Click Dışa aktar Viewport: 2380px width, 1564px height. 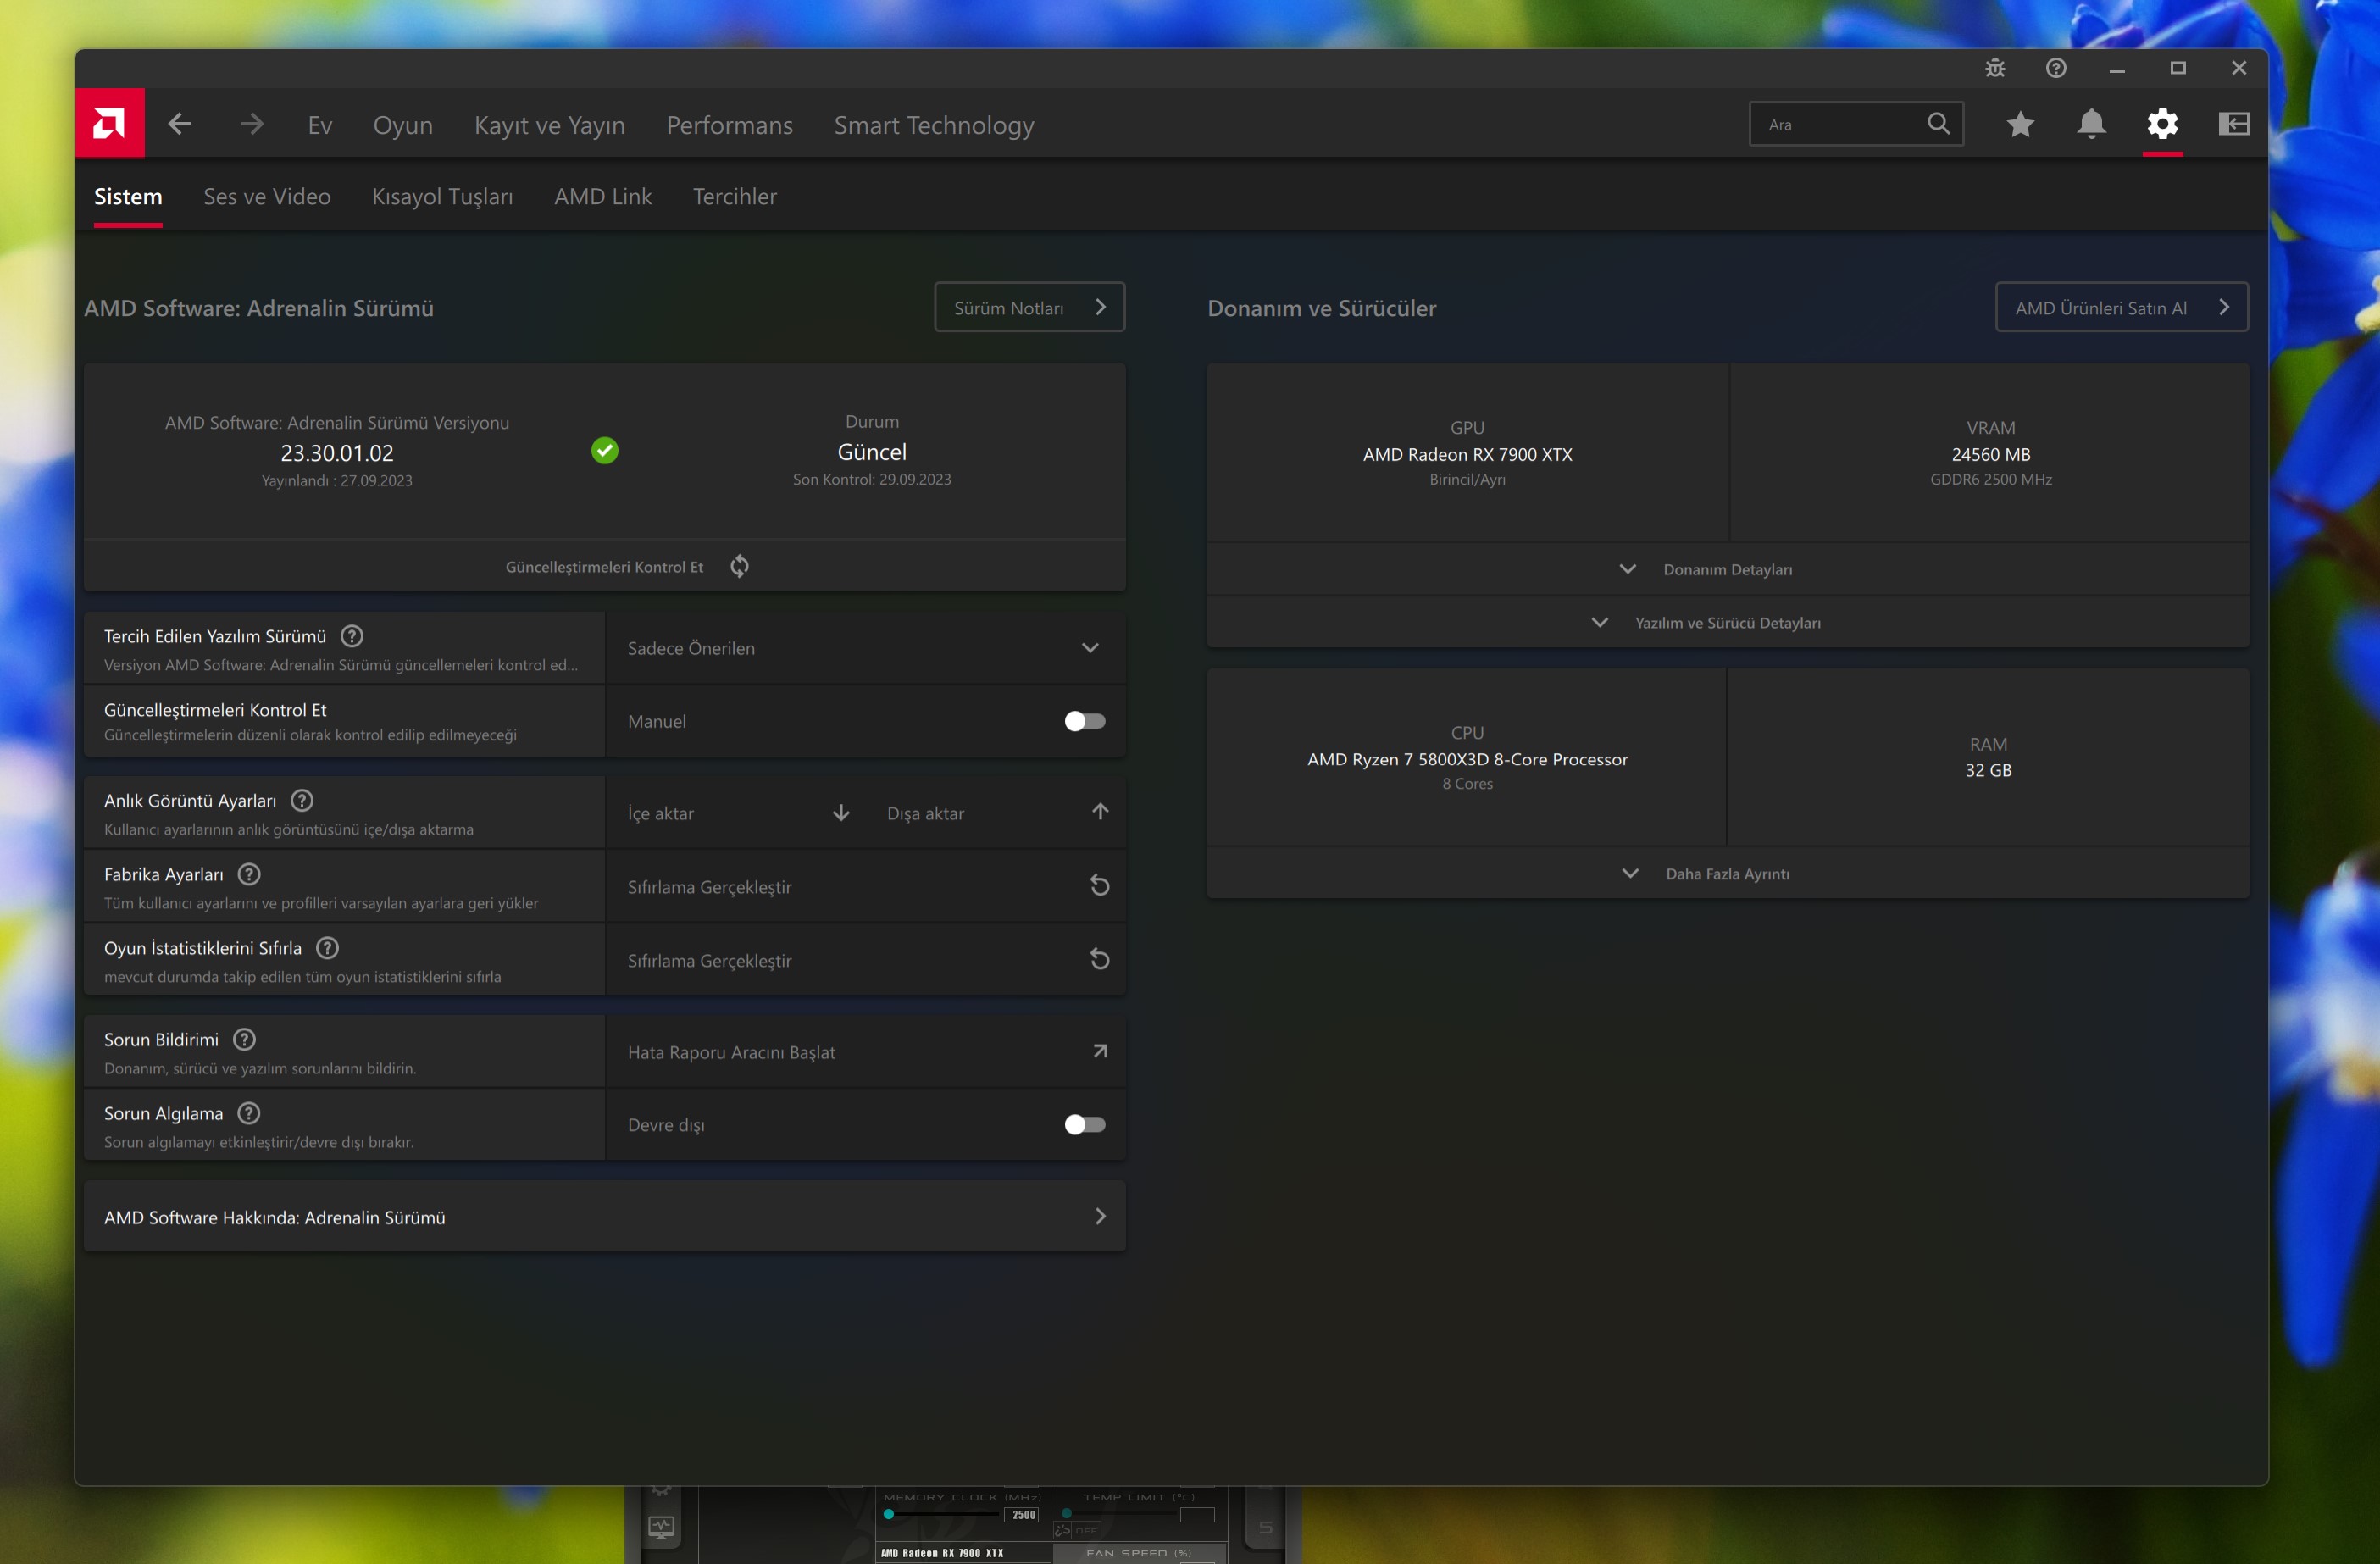pyautogui.click(x=925, y=813)
